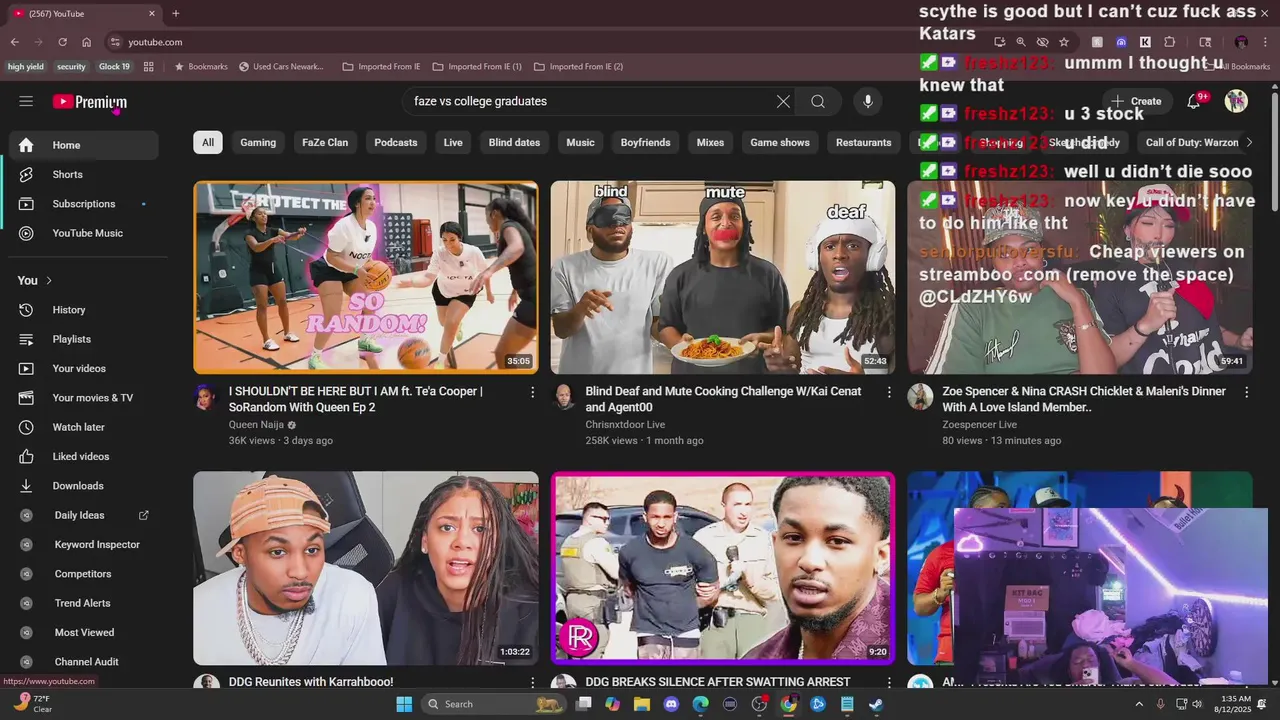Play the Blind Deaf Mute cooking thumbnail

723,277
